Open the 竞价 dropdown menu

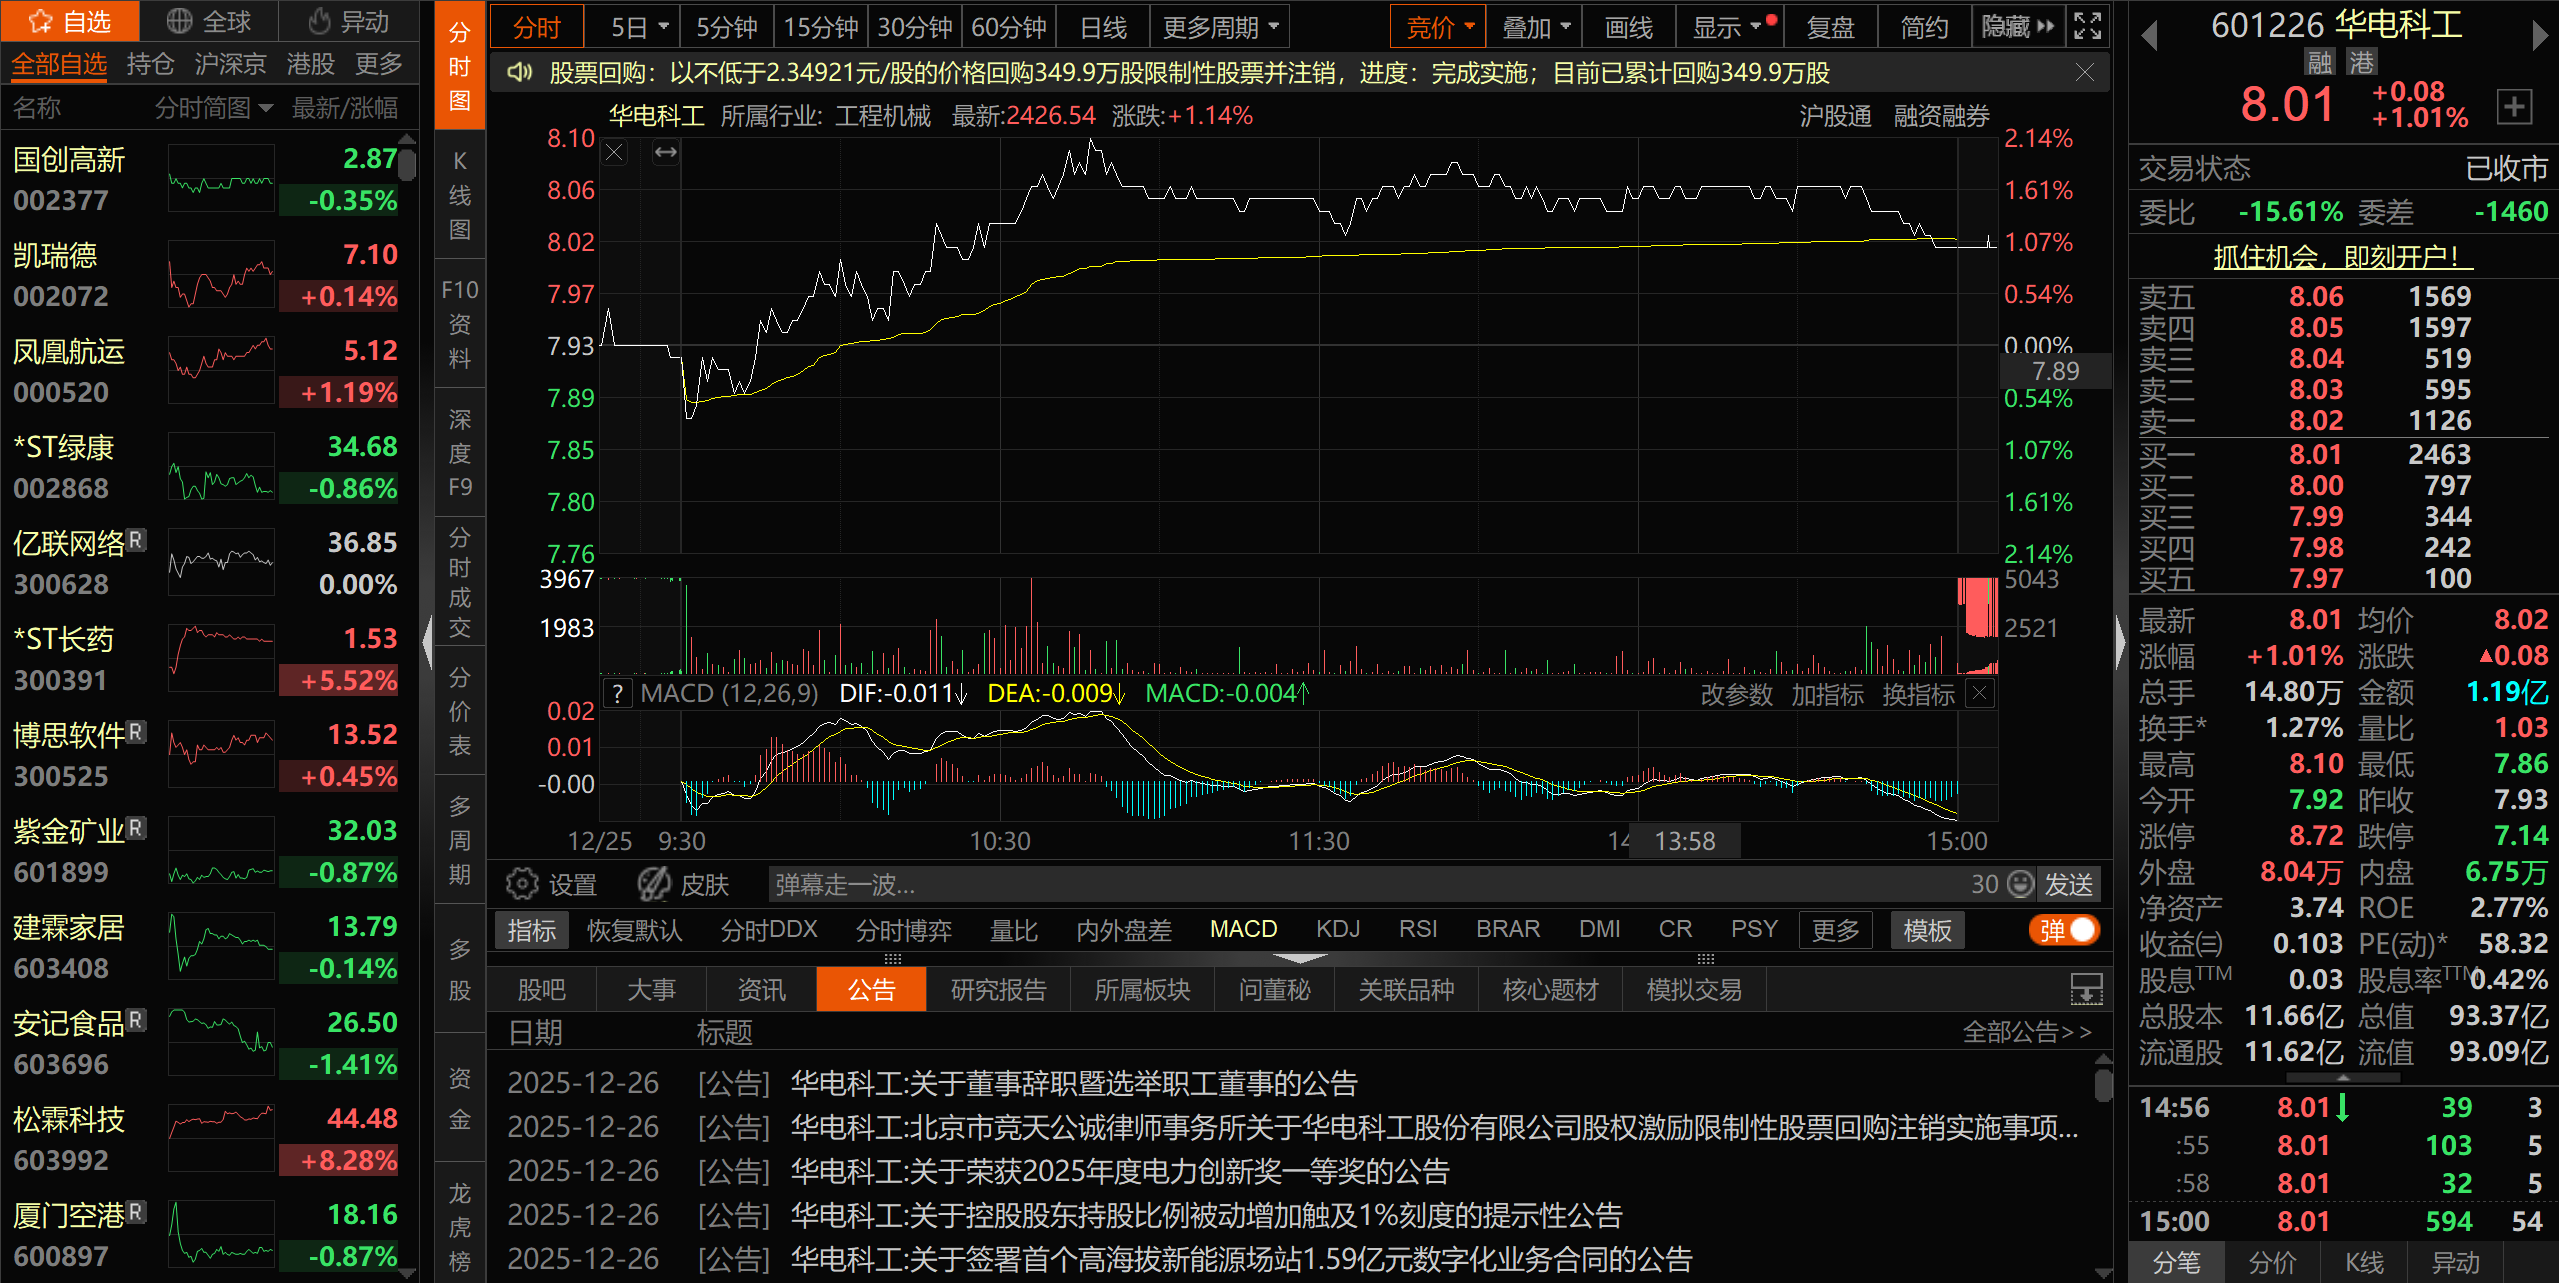pos(1439,27)
